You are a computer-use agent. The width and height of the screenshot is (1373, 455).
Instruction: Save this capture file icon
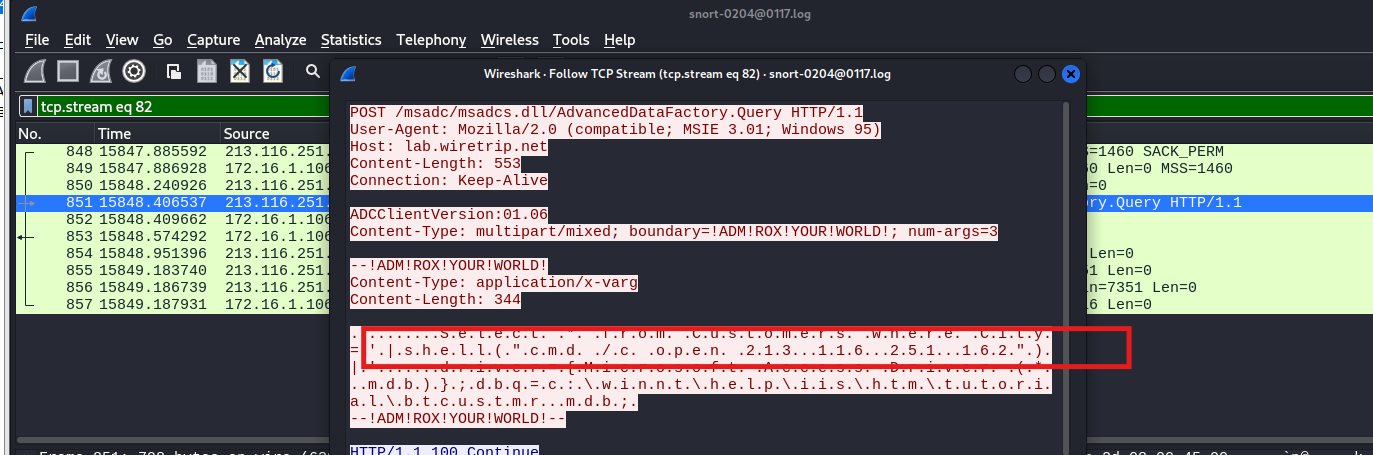pos(207,71)
